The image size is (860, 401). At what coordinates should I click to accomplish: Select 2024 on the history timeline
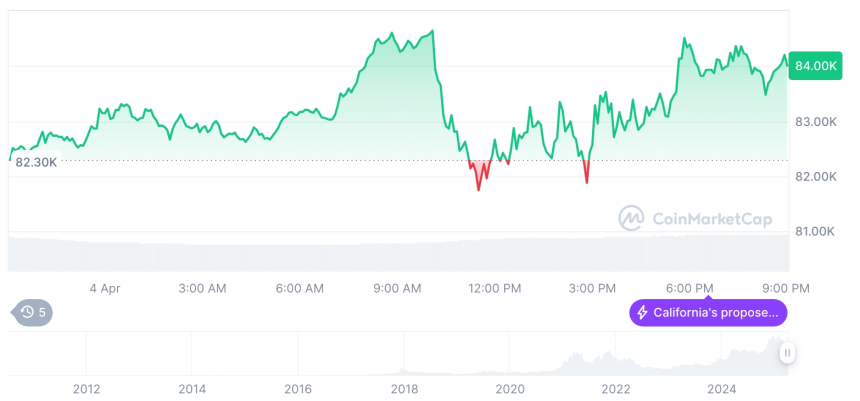point(722,388)
